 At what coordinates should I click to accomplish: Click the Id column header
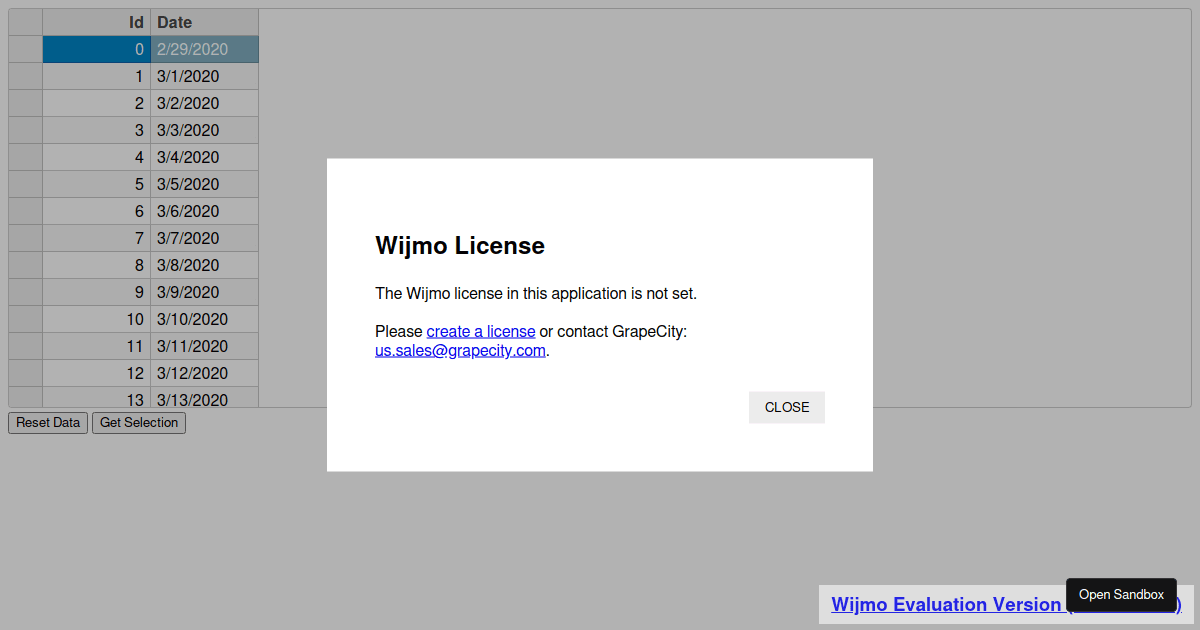point(96,22)
